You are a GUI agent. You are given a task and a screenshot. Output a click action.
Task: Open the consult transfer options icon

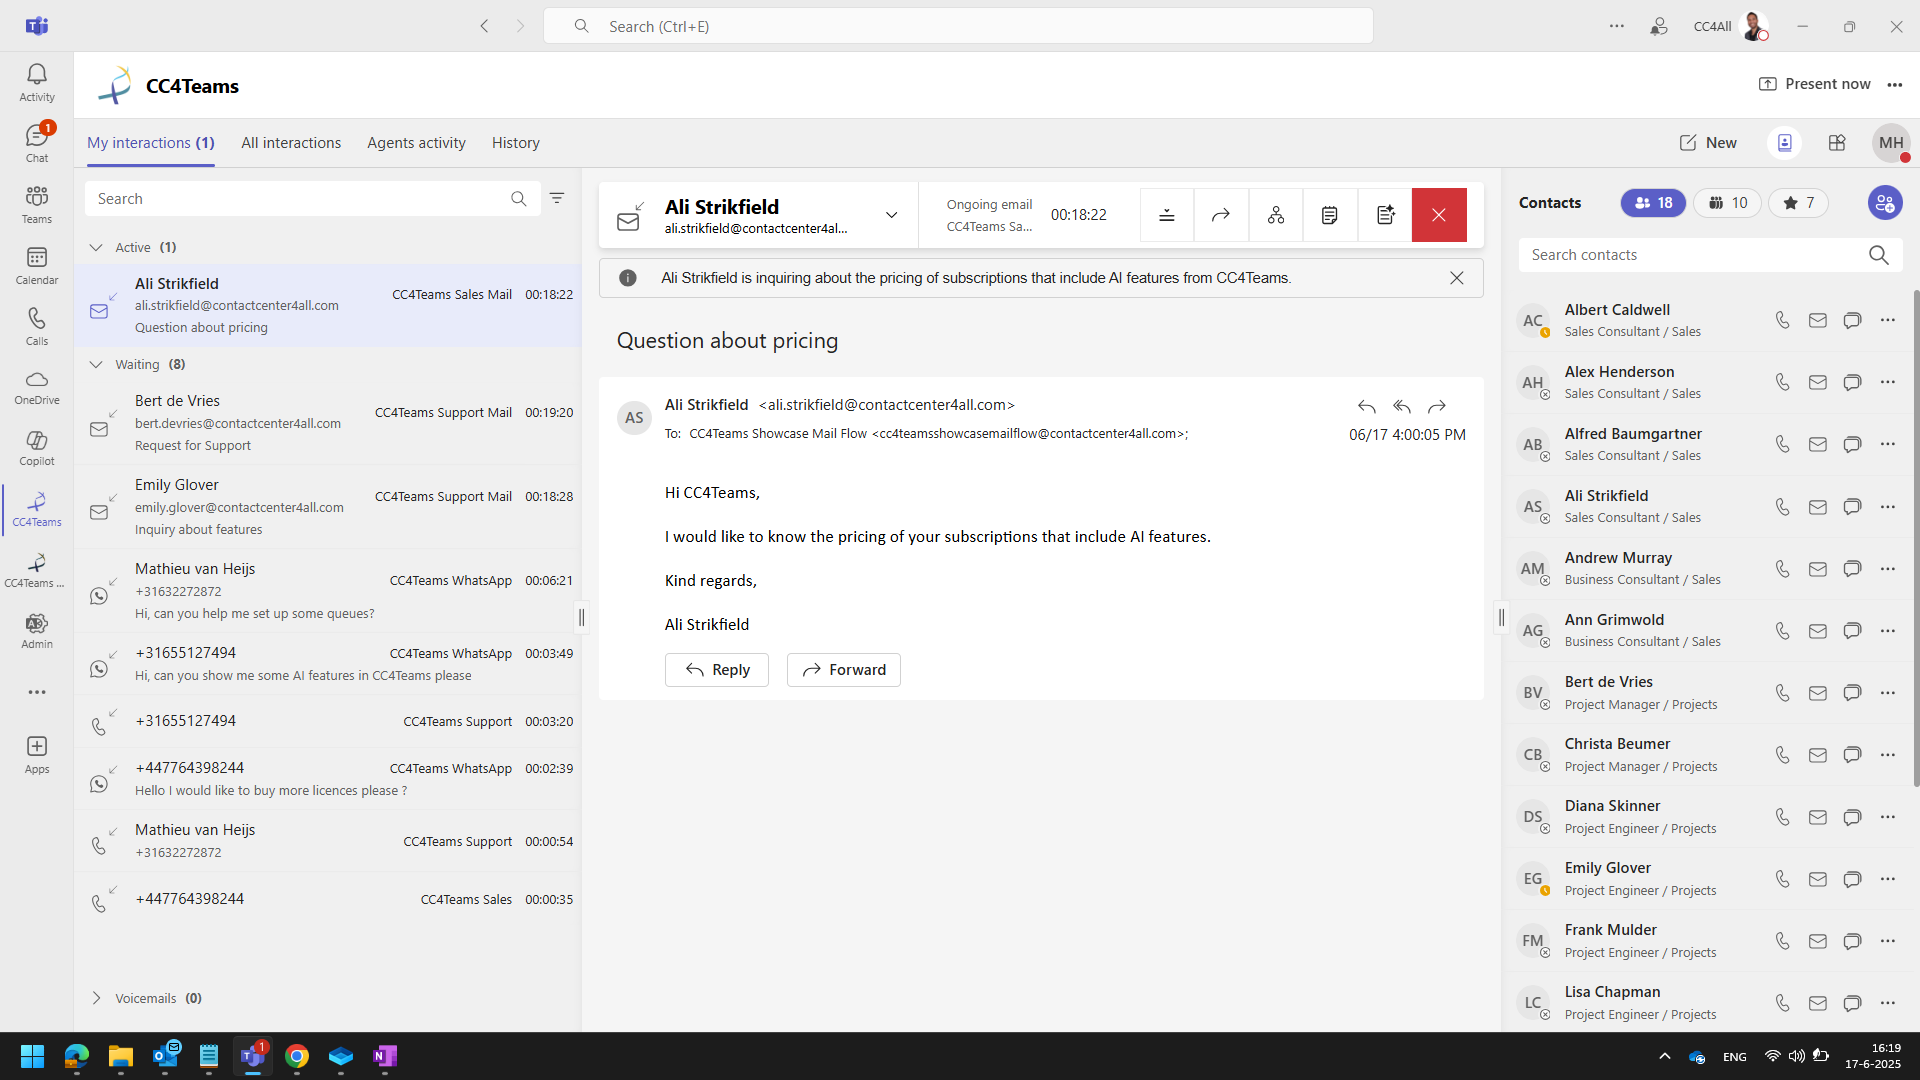1276,214
